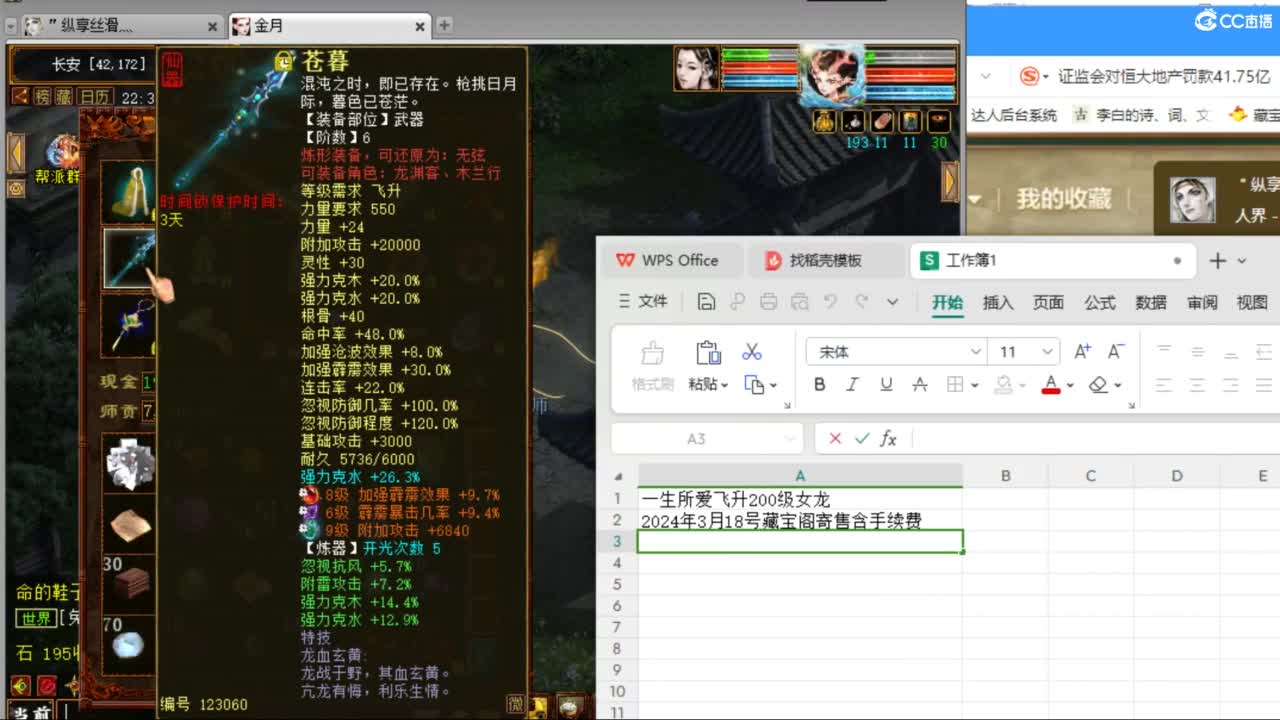This screenshot has width=1280, height=720.
Task: Click the new game tab plus button
Action: click(444, 25)
